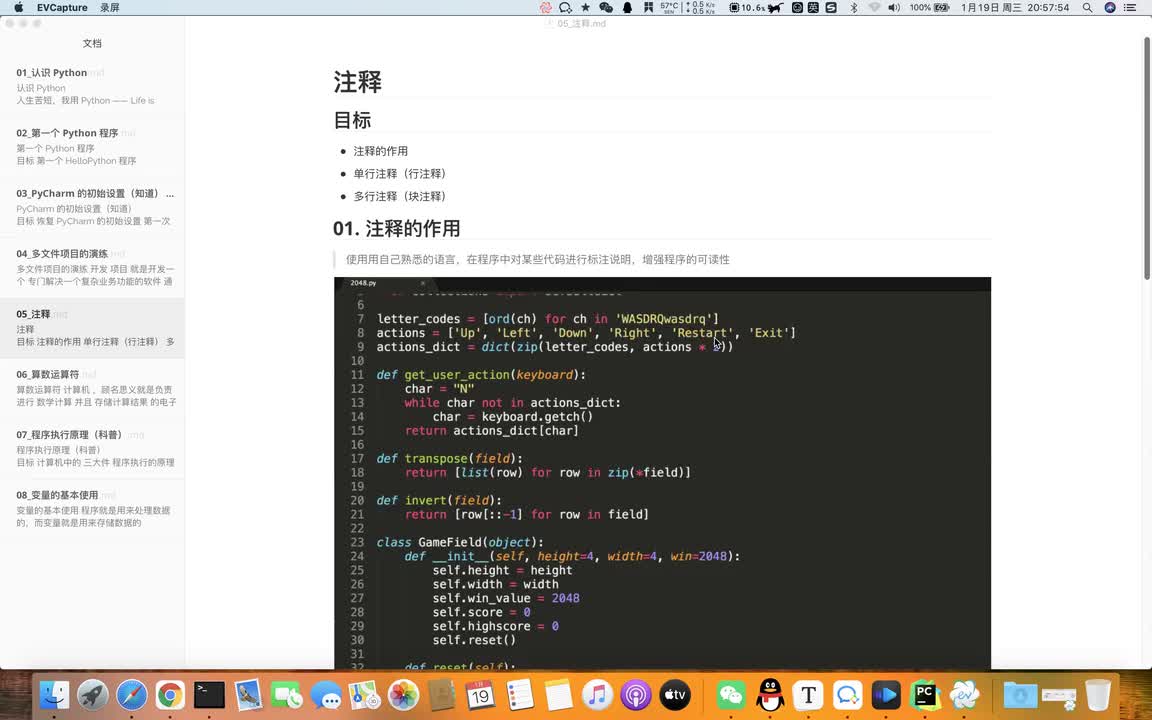
Task: Open Notes app in the Dock
Action: click(x=558, y=694)
